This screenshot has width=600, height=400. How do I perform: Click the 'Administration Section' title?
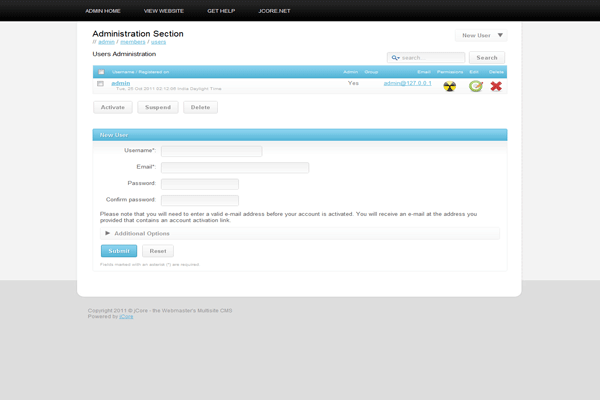pyautogui.click(x=138, y=34)
